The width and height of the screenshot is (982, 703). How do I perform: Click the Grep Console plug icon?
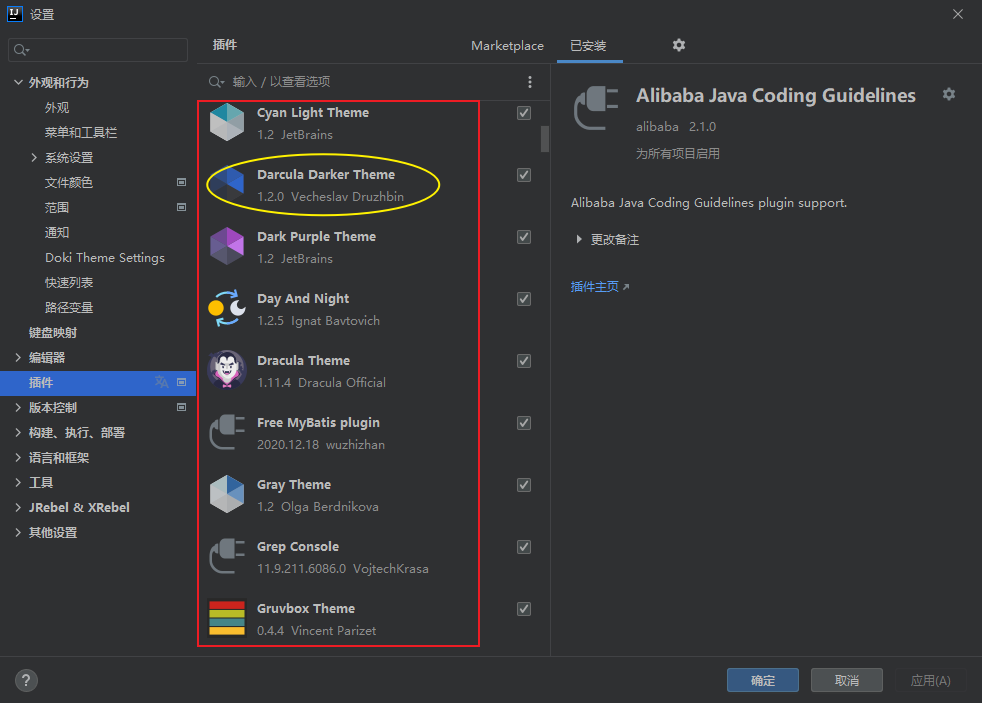(227, 556)
